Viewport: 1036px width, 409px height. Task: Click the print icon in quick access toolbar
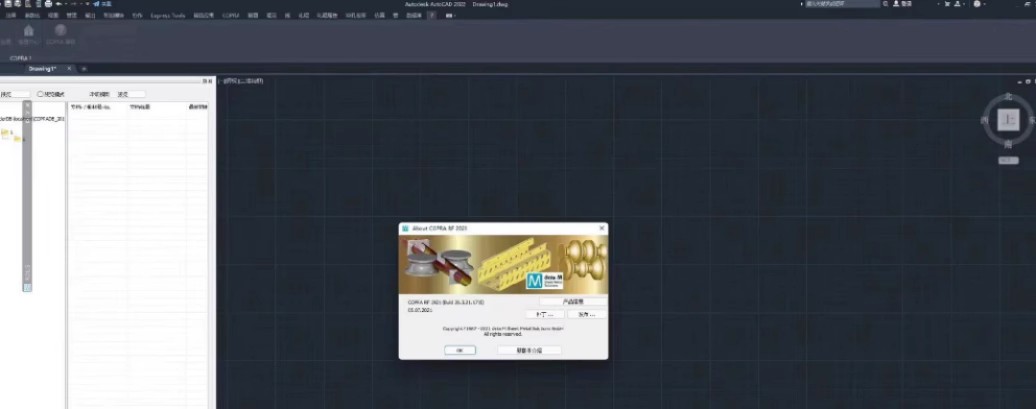tap(48, 4)
